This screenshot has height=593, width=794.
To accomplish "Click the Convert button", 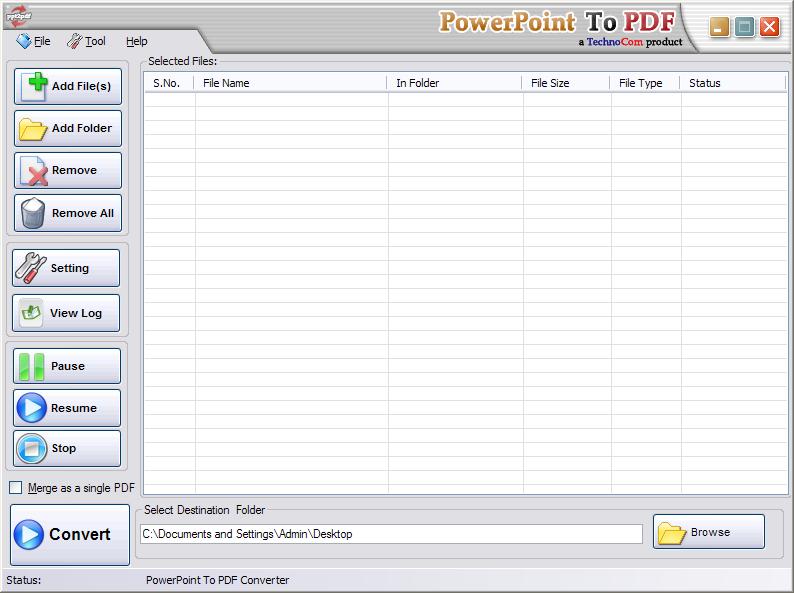I will (x=70, y=534).
